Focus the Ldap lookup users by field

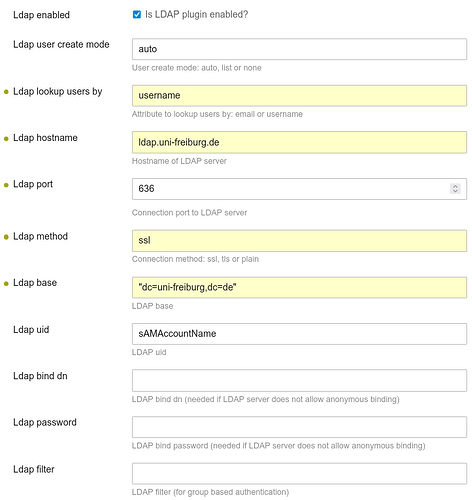(299, 96)
